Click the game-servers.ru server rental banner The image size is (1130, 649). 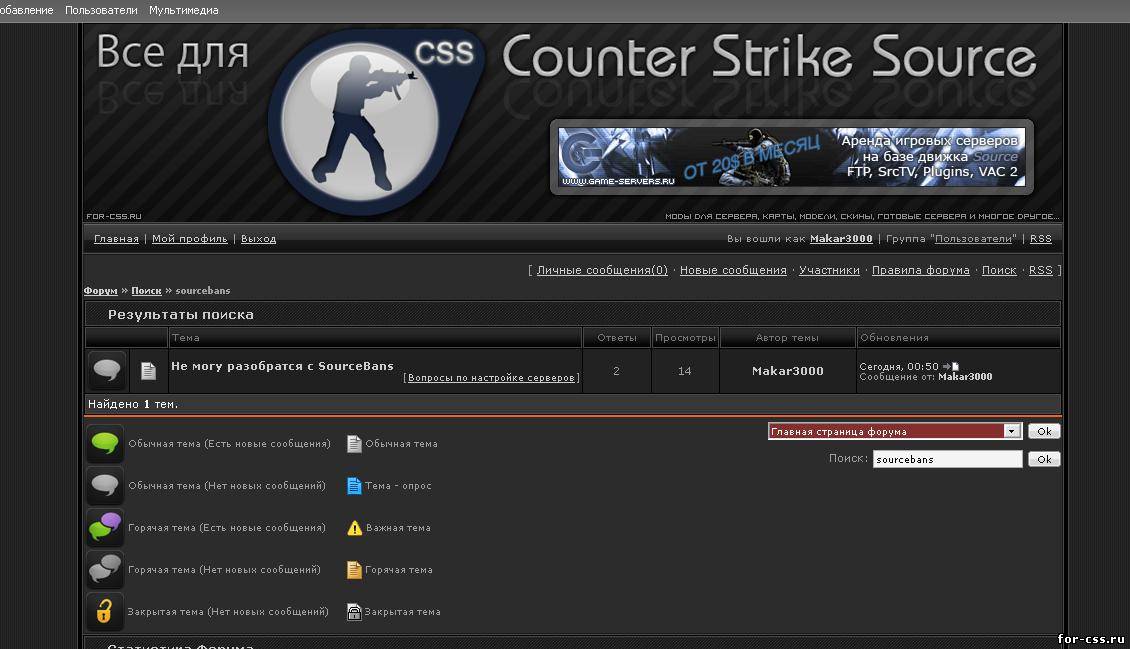tap(791, 157)
